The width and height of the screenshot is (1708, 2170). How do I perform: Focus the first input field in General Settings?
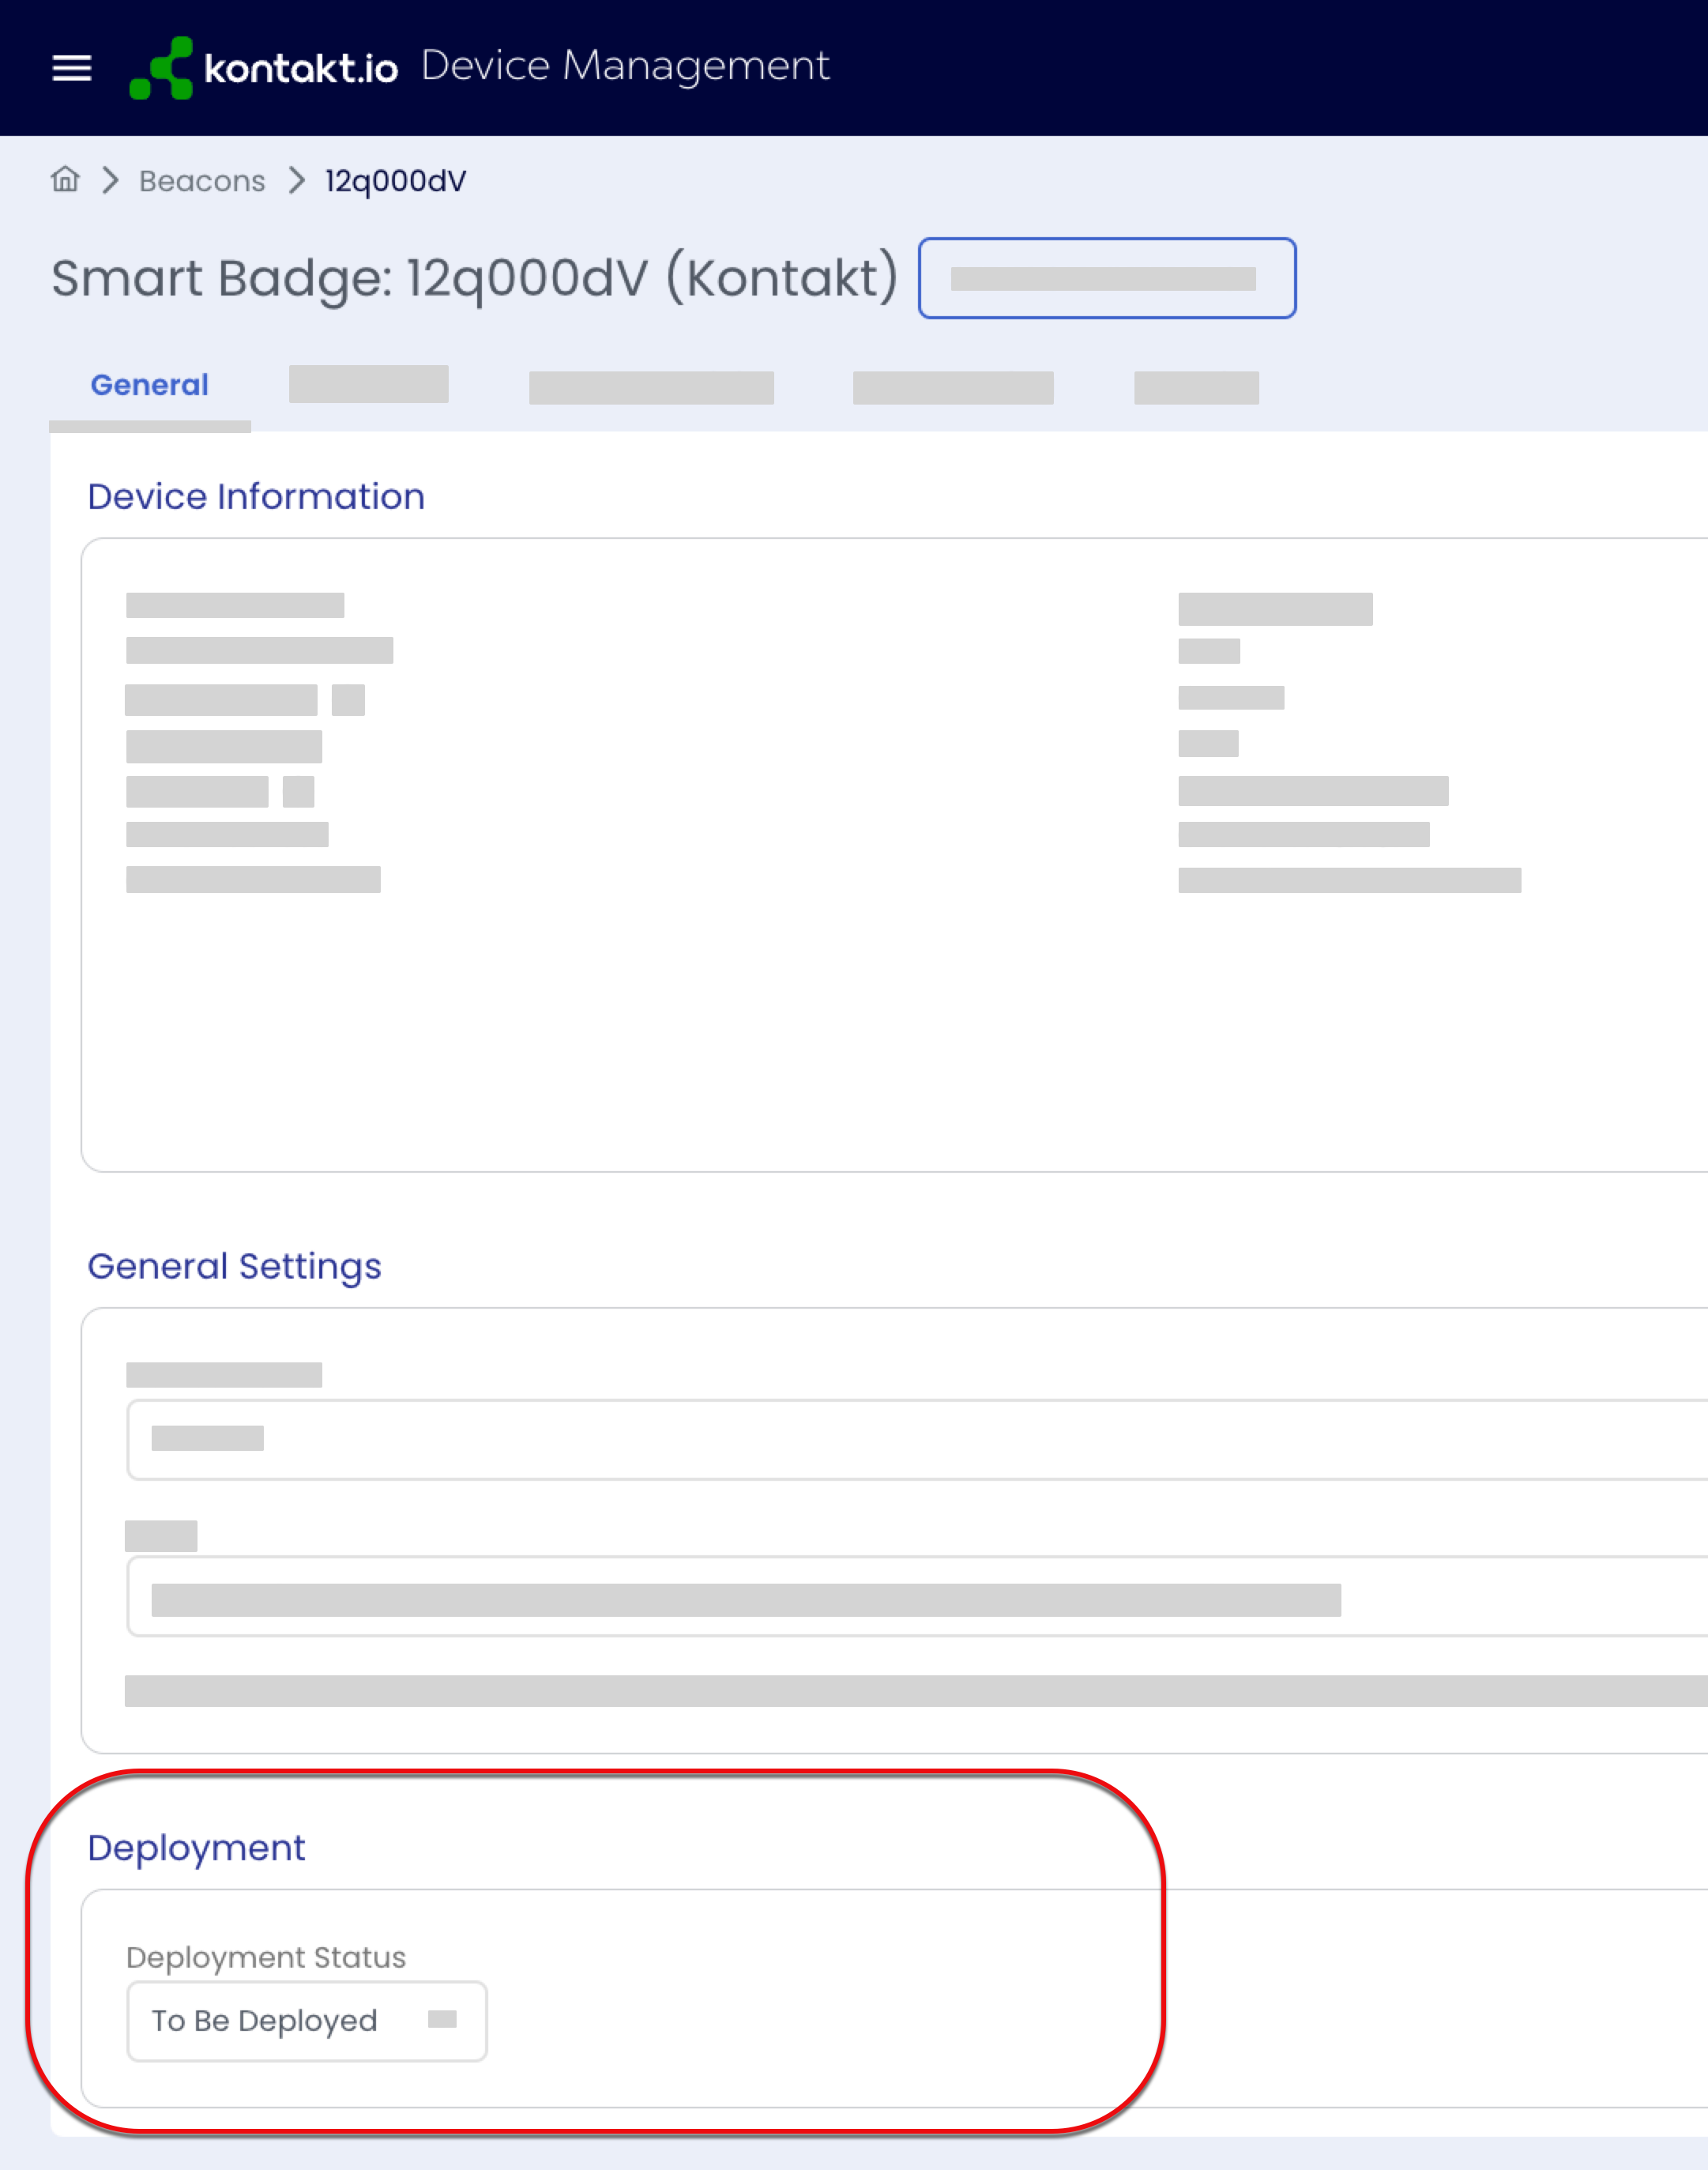click(917, 1440)
